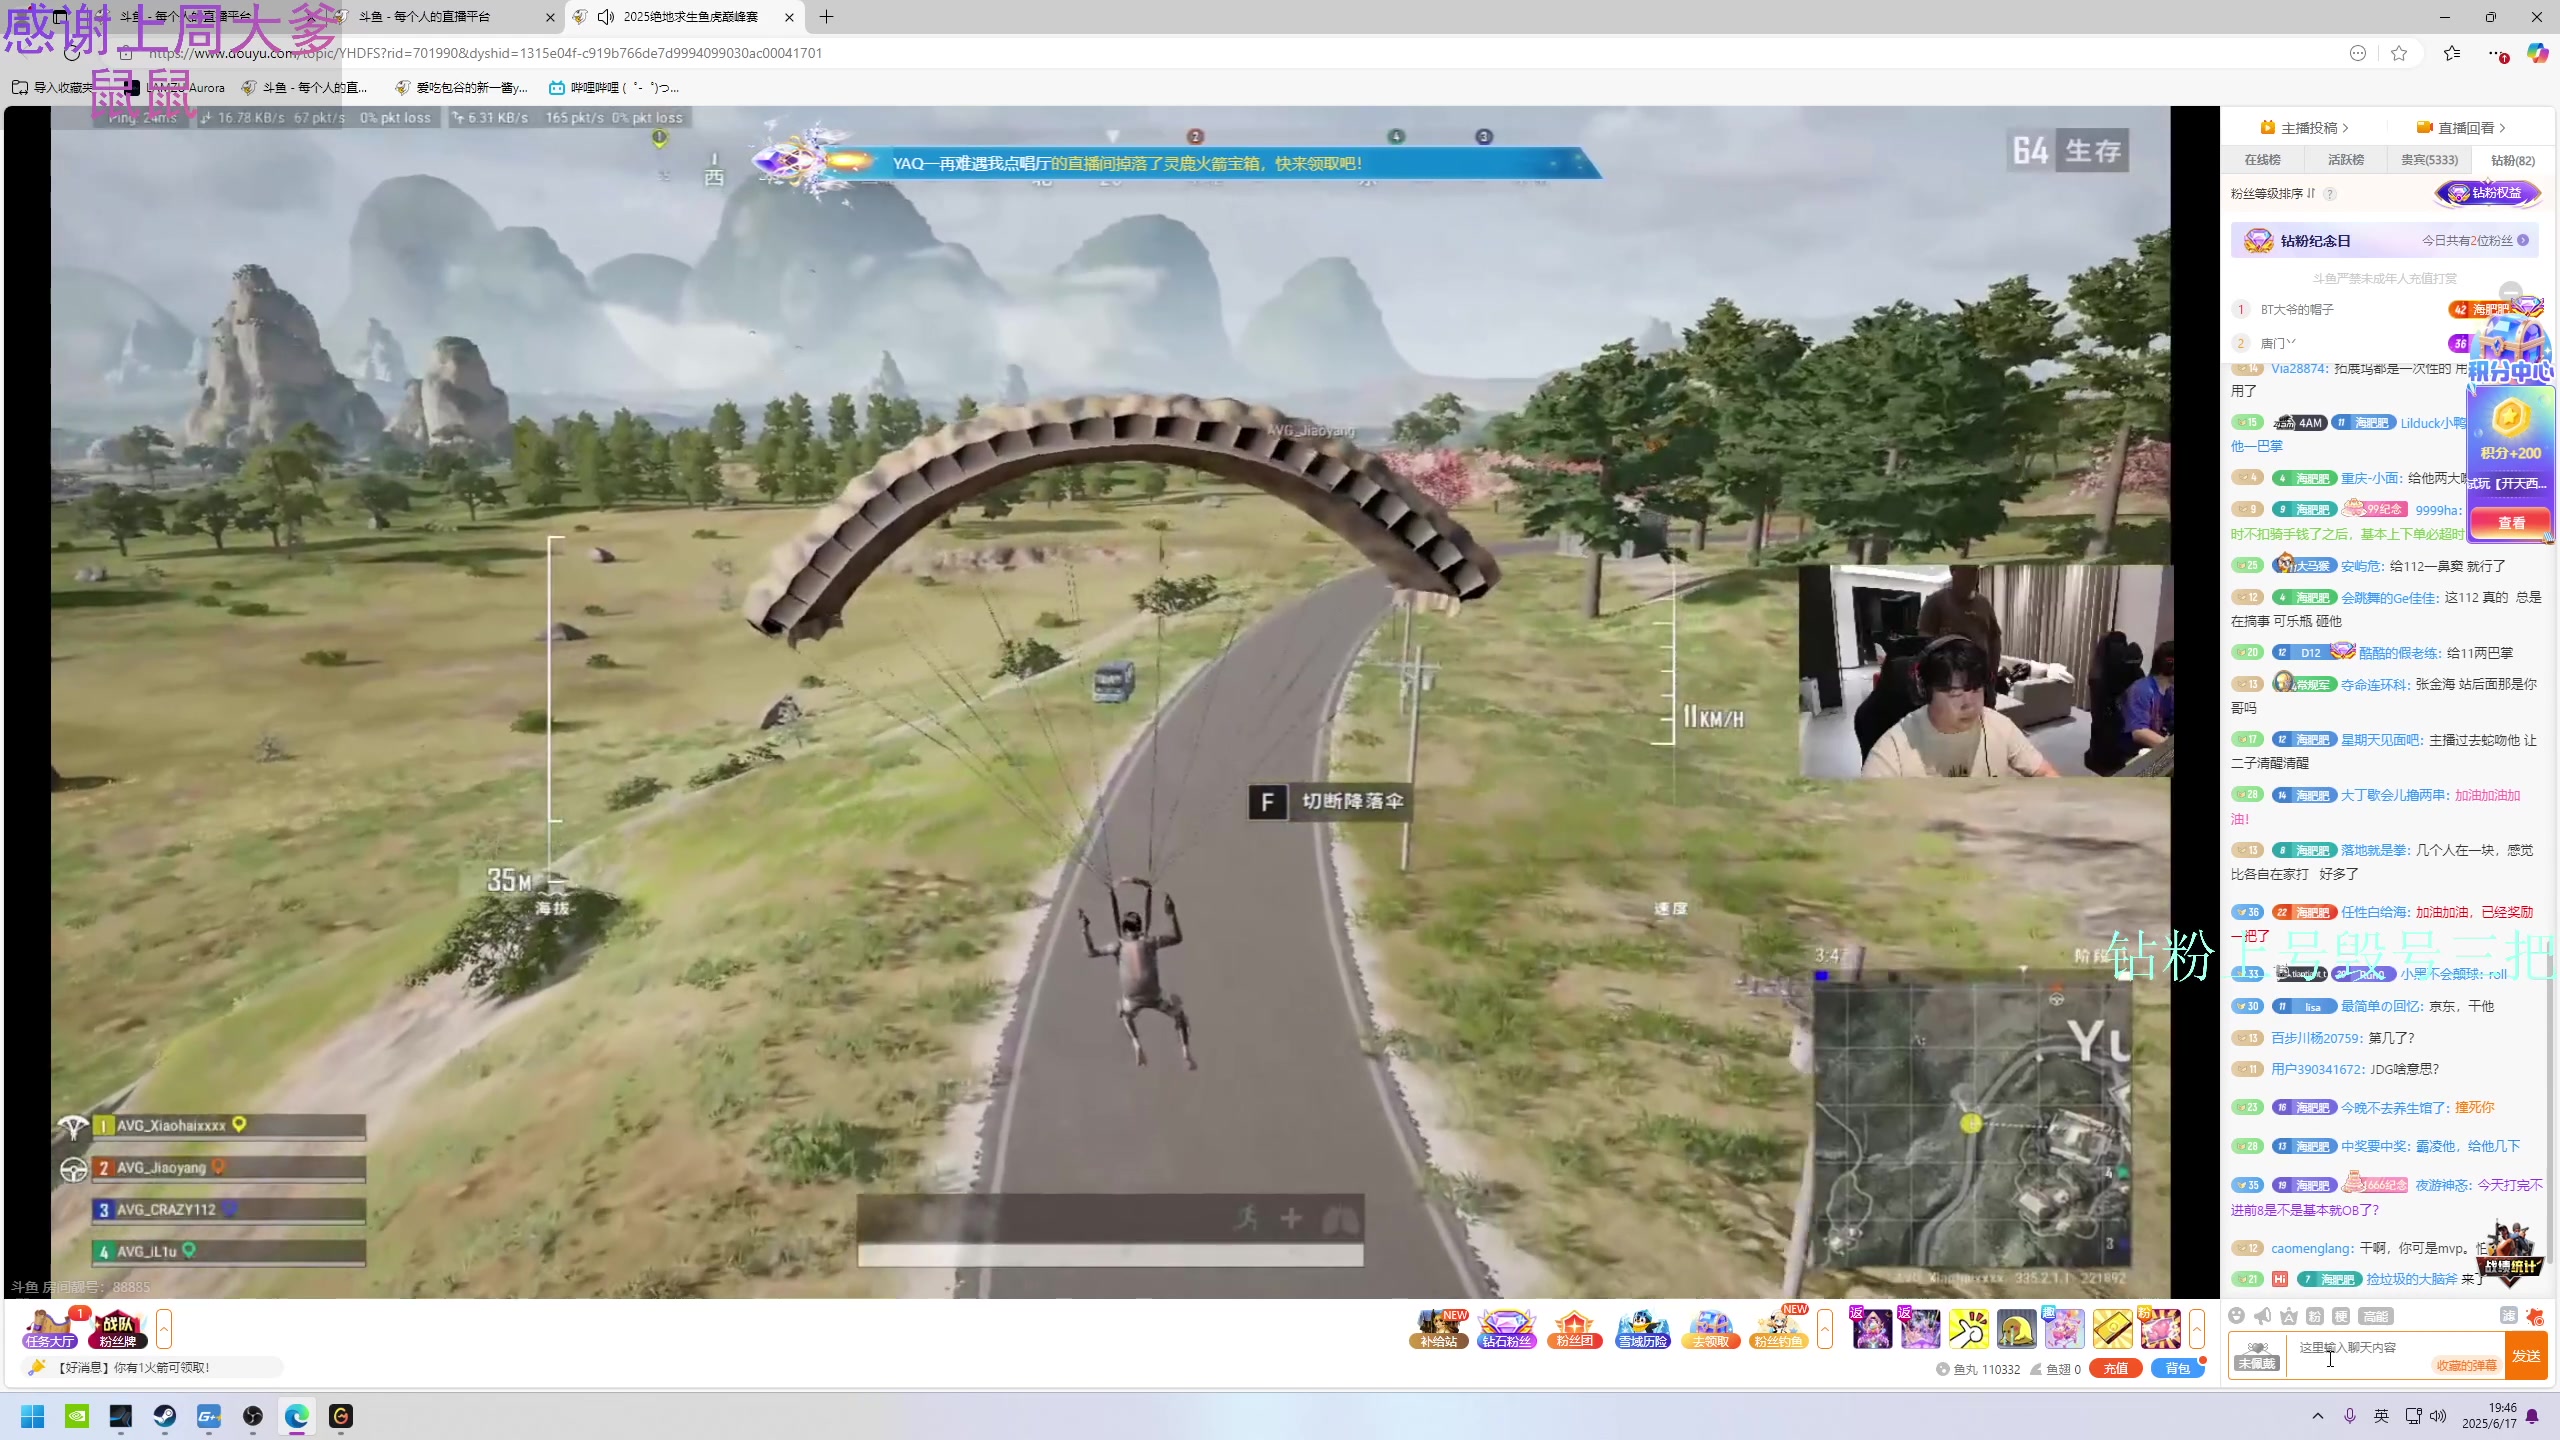Image resolution: width=2560 pixels, height=1440 pixels.
Task: Collapse the 积分中心 floating widget
Action: tap(2510, 293)
